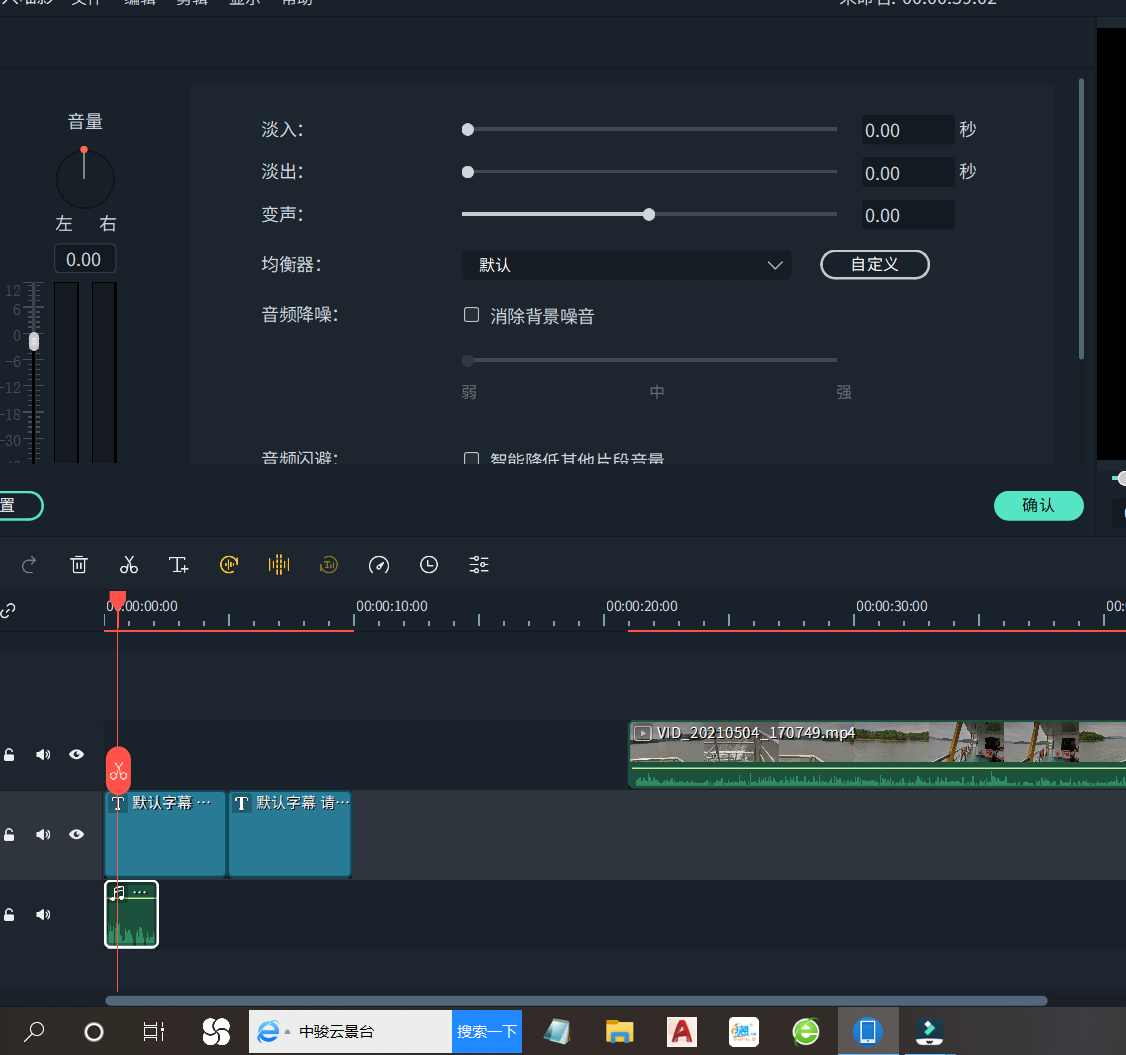Delete the selected clip with trash icon

pos(79,565)
